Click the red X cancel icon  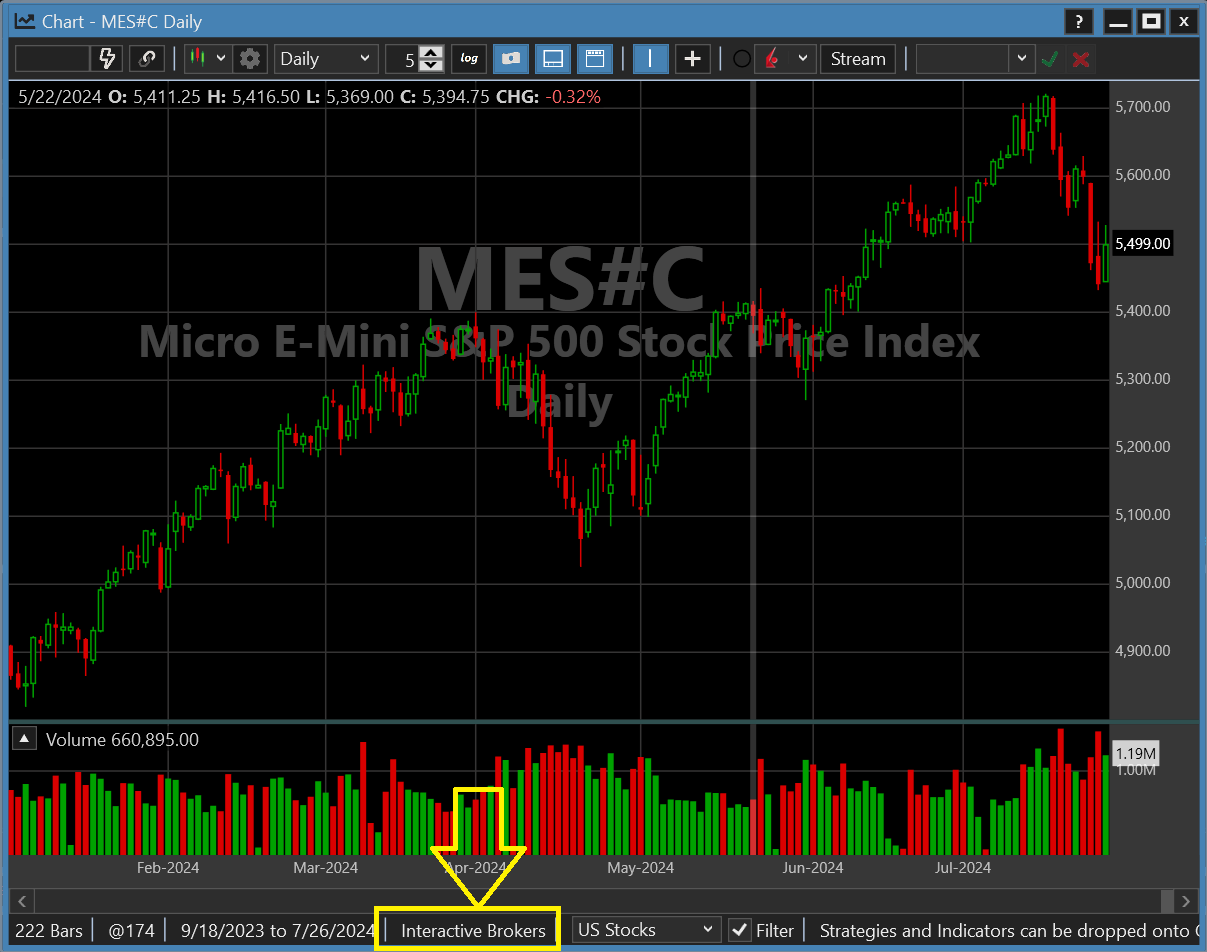(1081, 59)
